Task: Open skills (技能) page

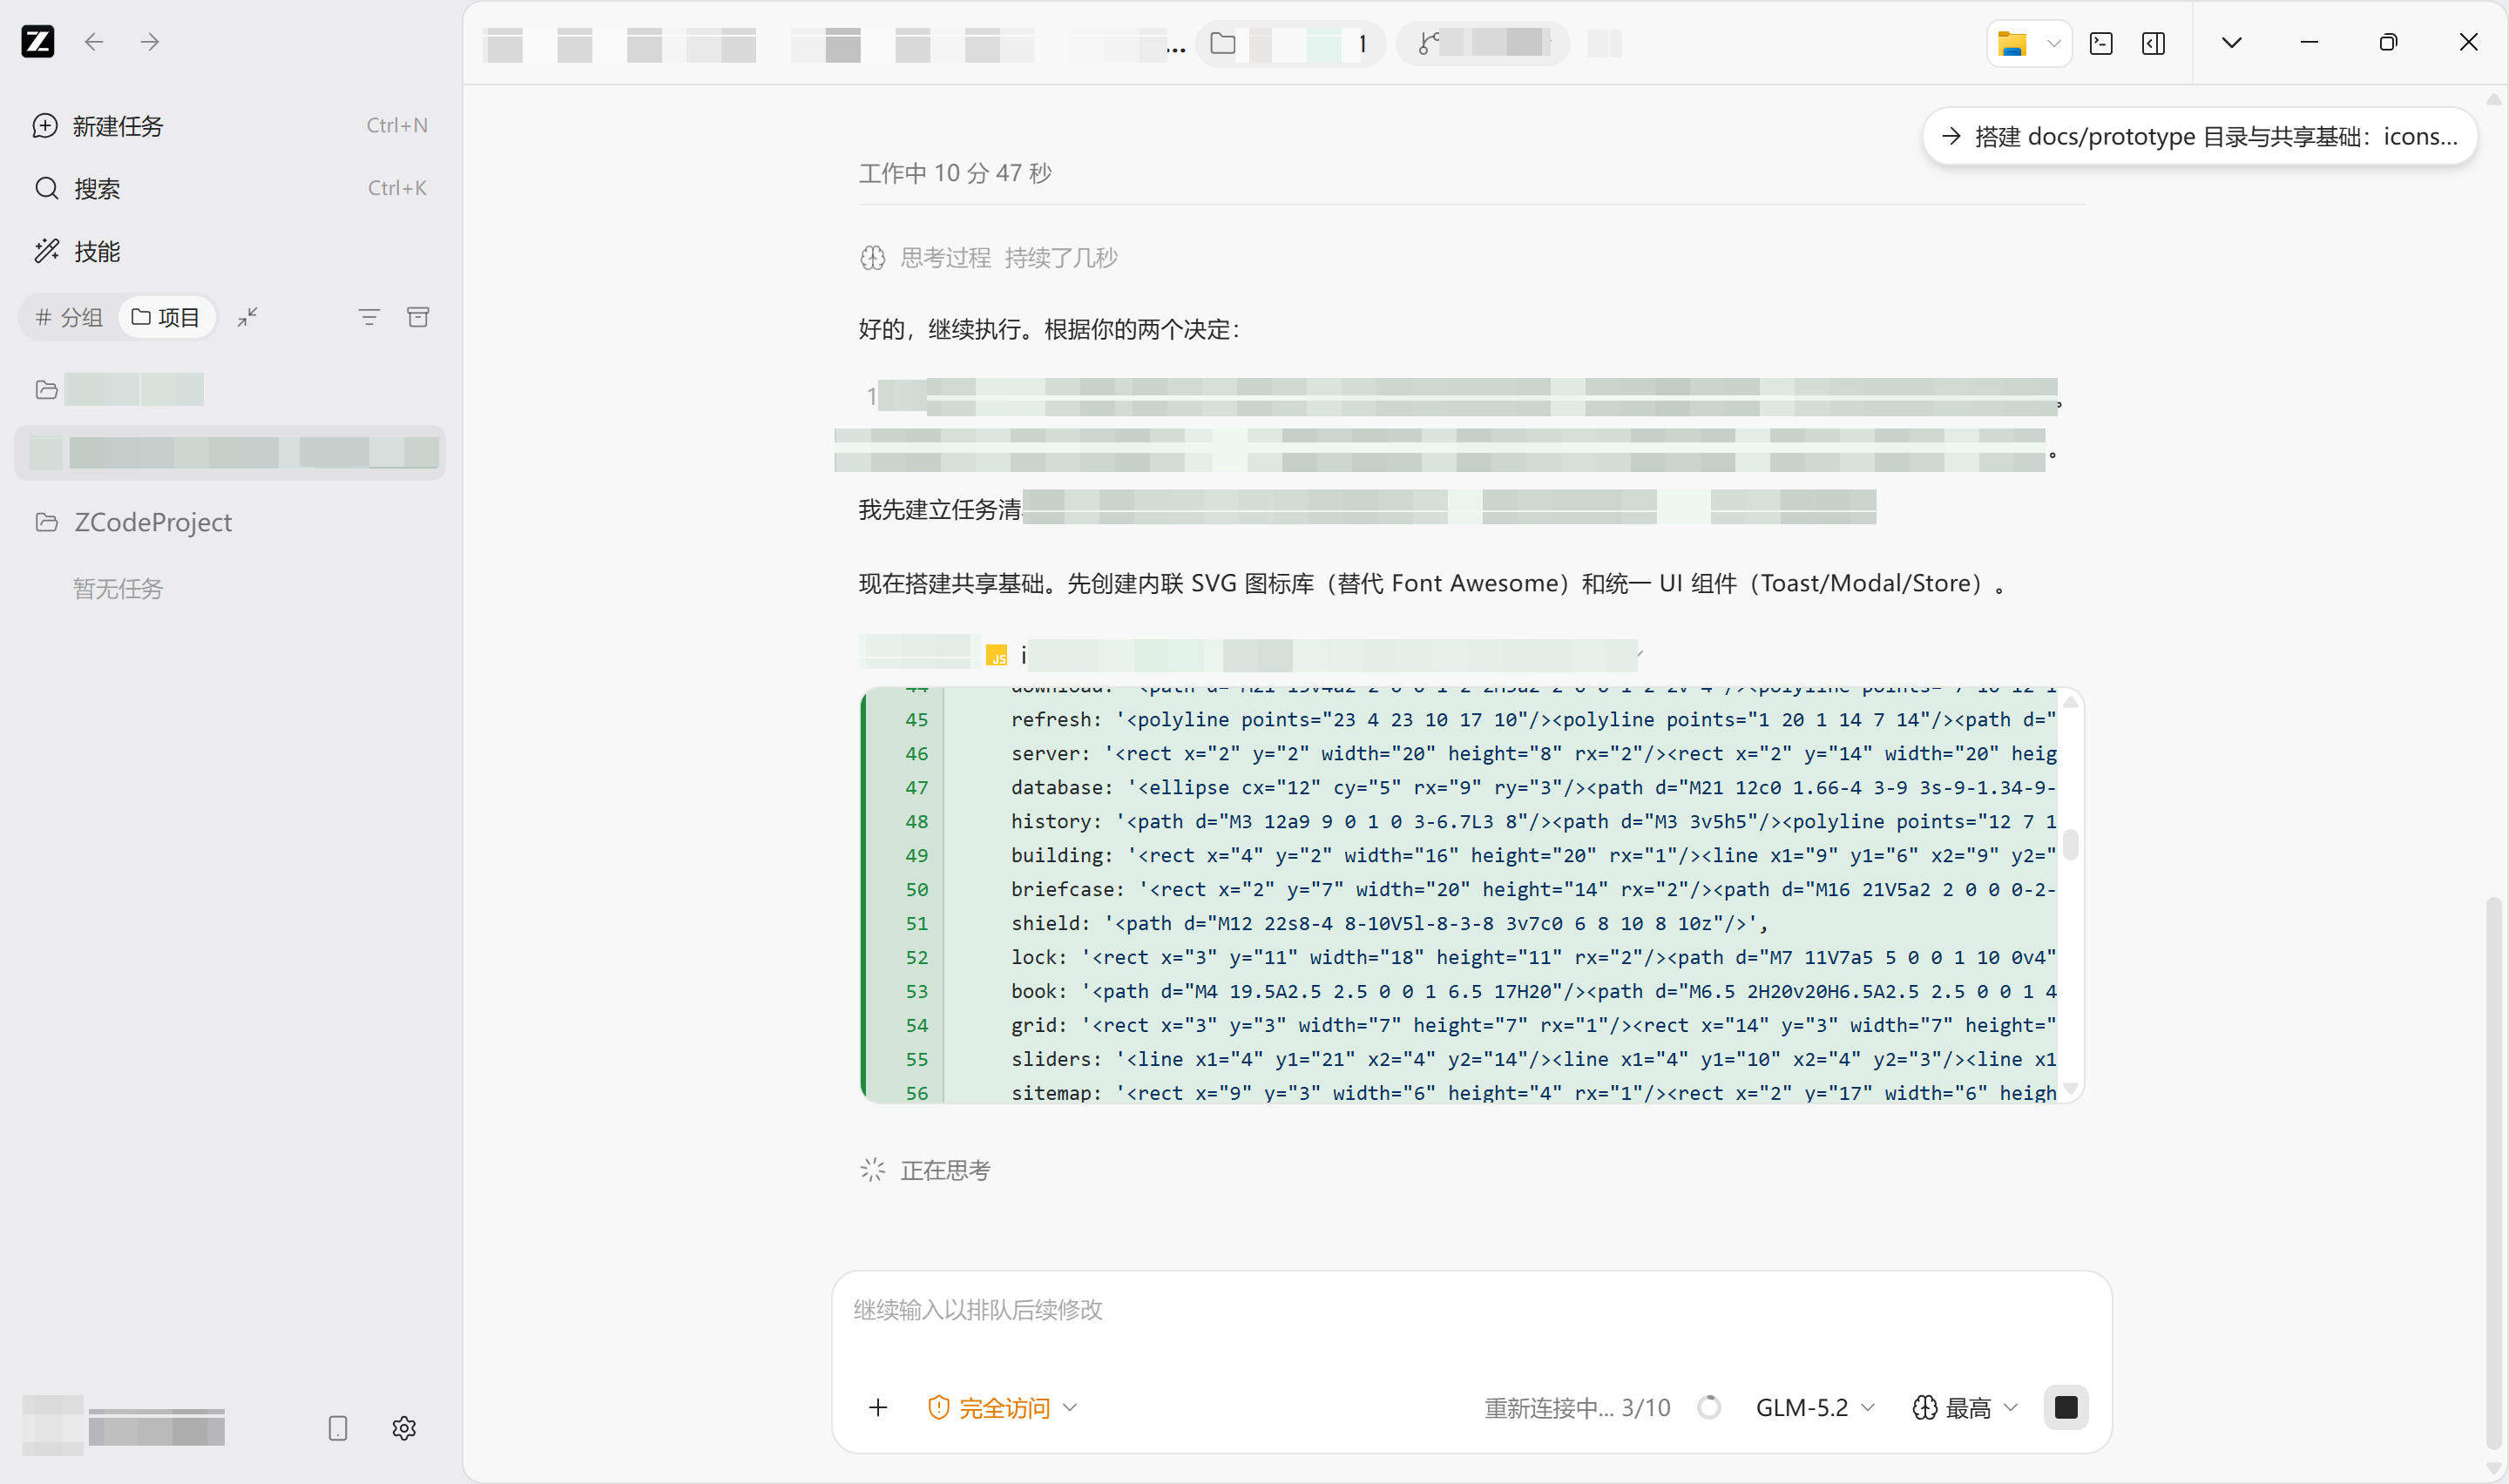Action: coord(230,251)
